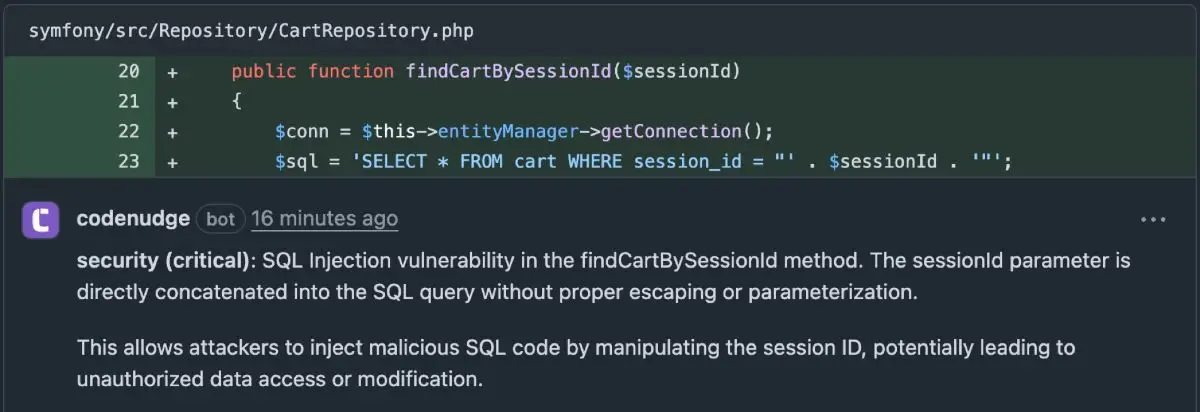Click the "security (critical)" comment paragraph
Image resolution: width=1200 pixels, height=412 pixels.
[603, 276]
